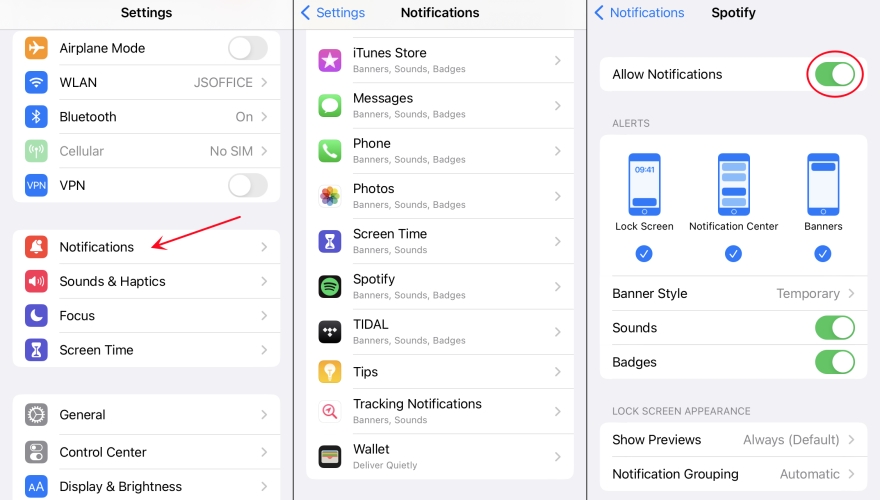Select the Banners alert phone illustration

coord(823,185)
